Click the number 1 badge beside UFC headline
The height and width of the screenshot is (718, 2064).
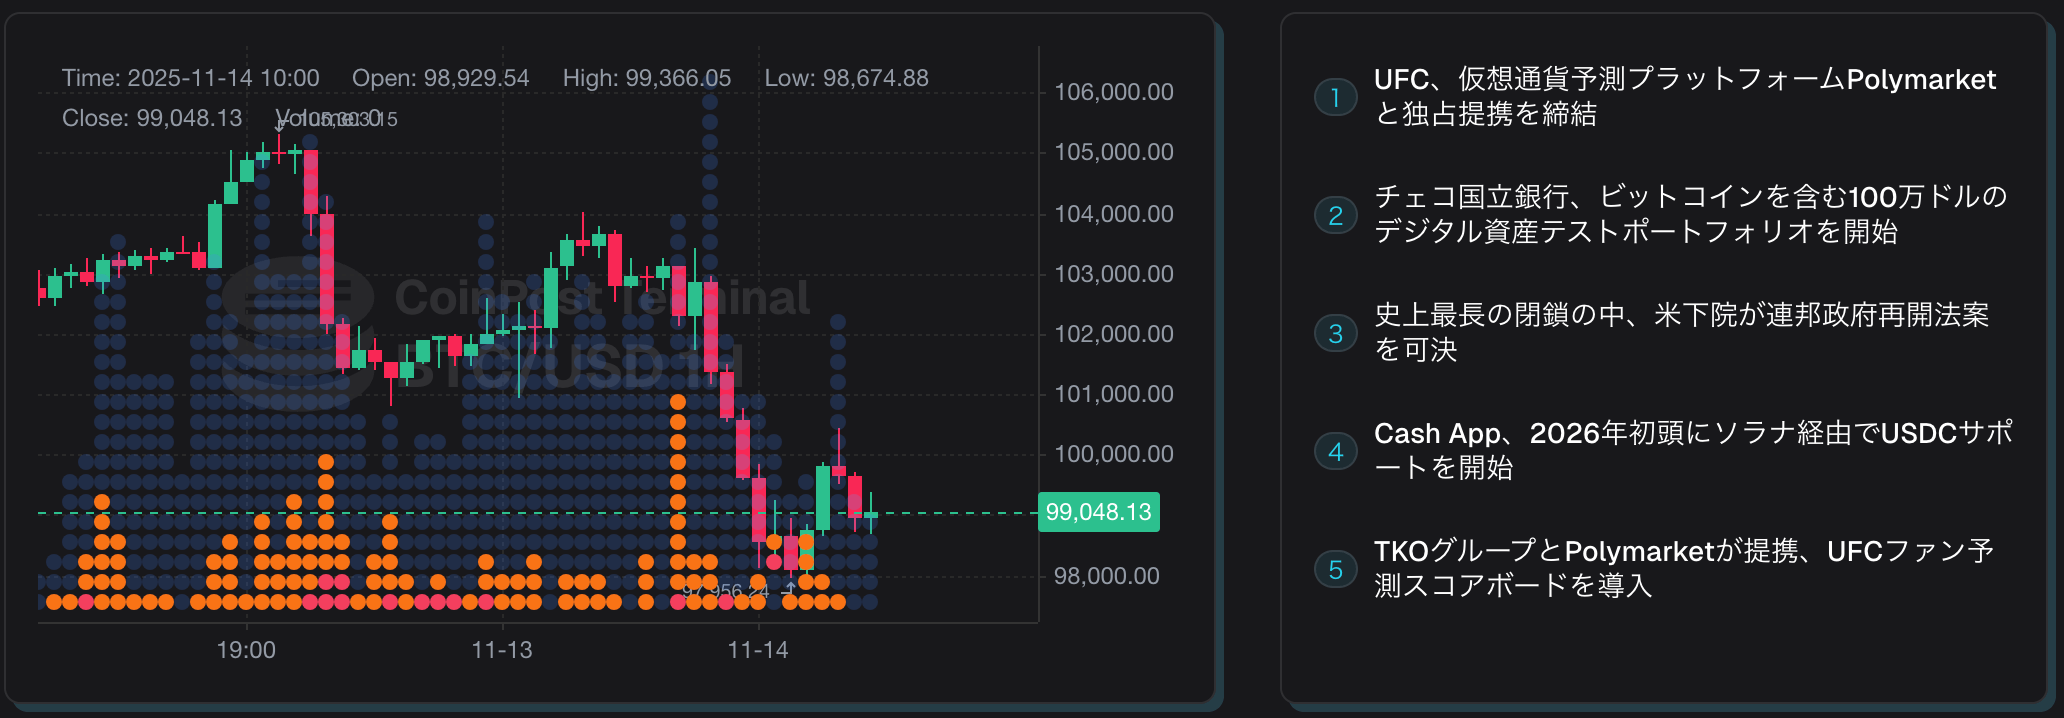click(1335, 97)
